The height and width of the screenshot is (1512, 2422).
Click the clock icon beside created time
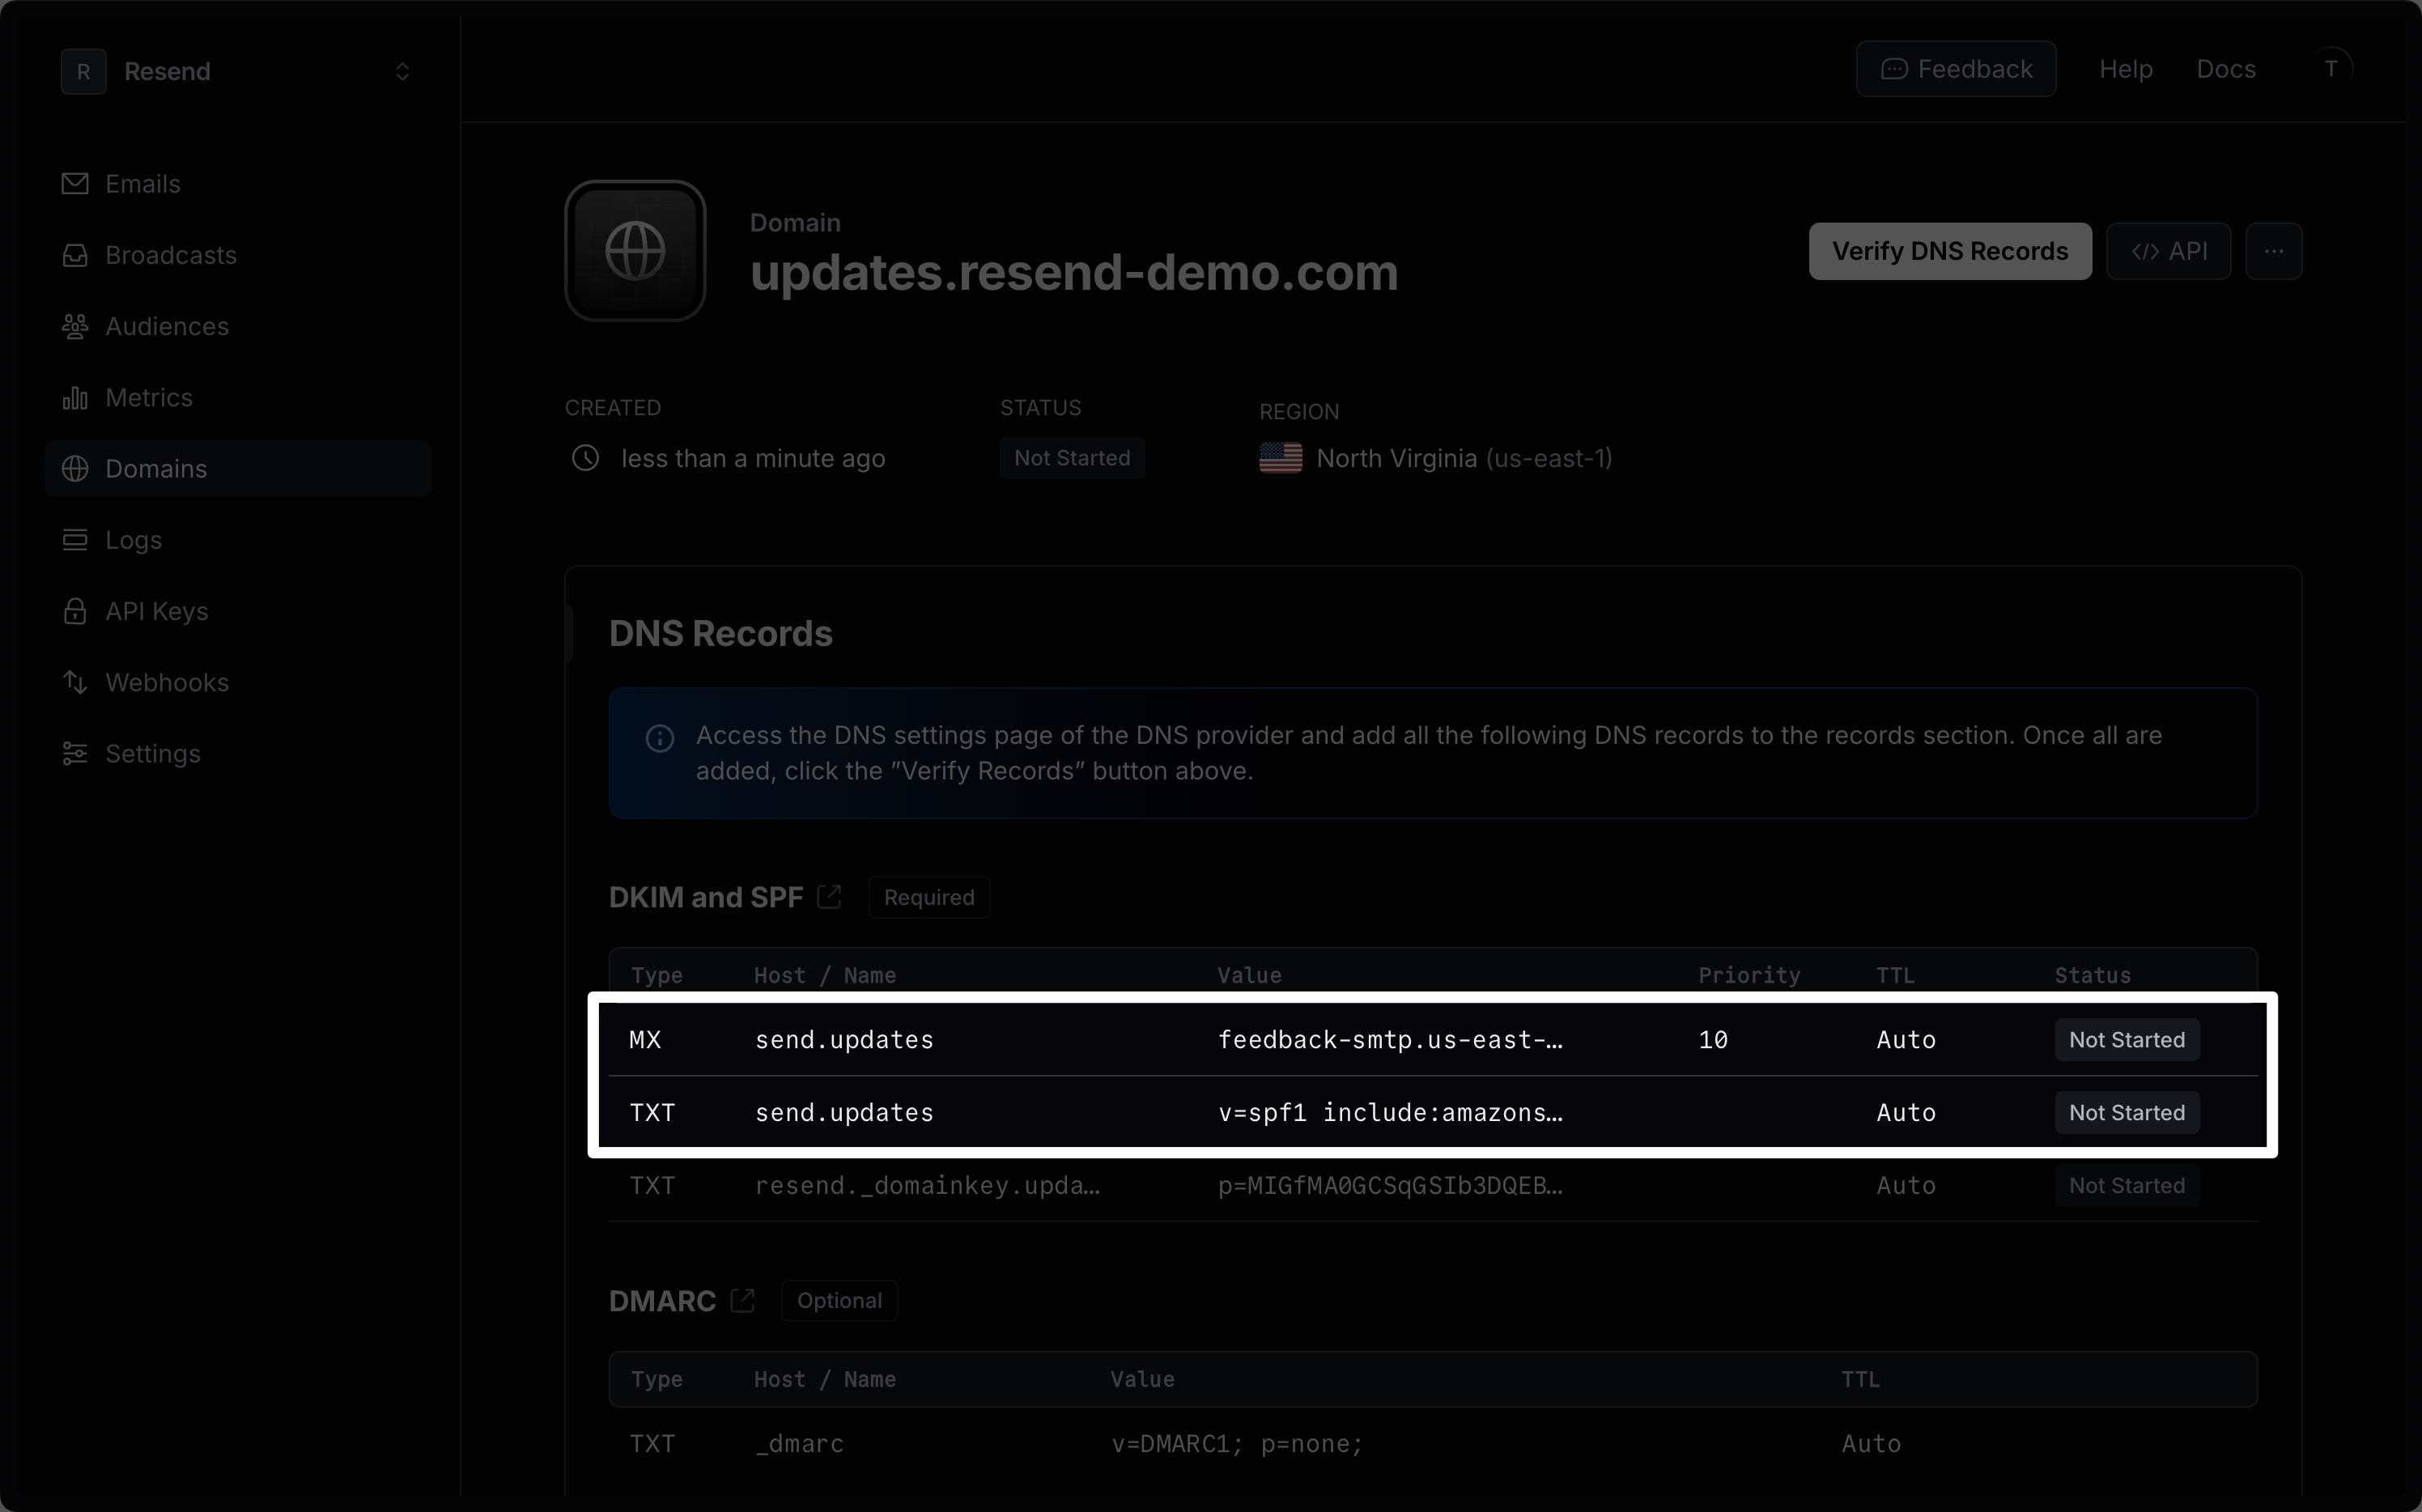pyautogui.click(x=585, y=458)
